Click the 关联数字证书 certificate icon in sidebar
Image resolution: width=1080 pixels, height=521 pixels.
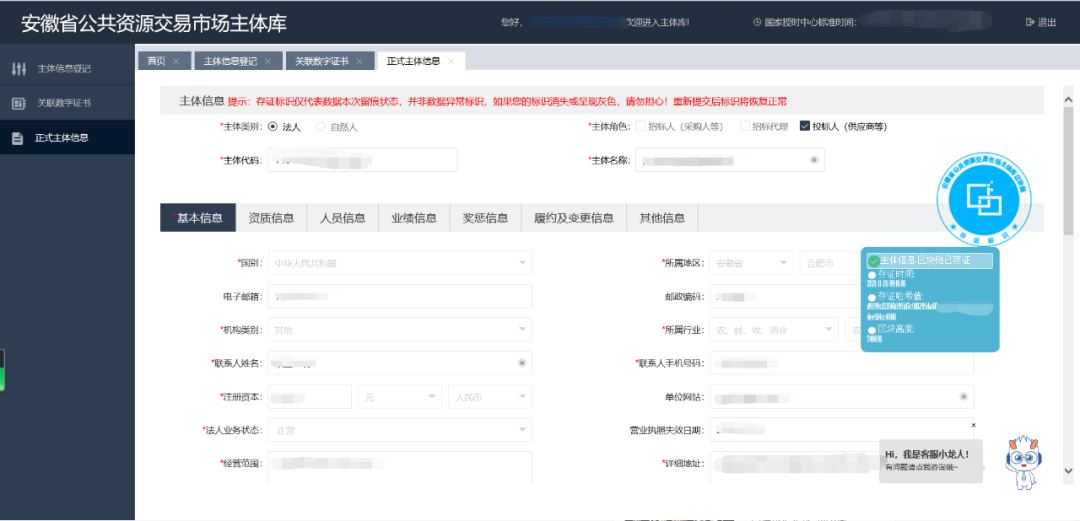point(18,103)
